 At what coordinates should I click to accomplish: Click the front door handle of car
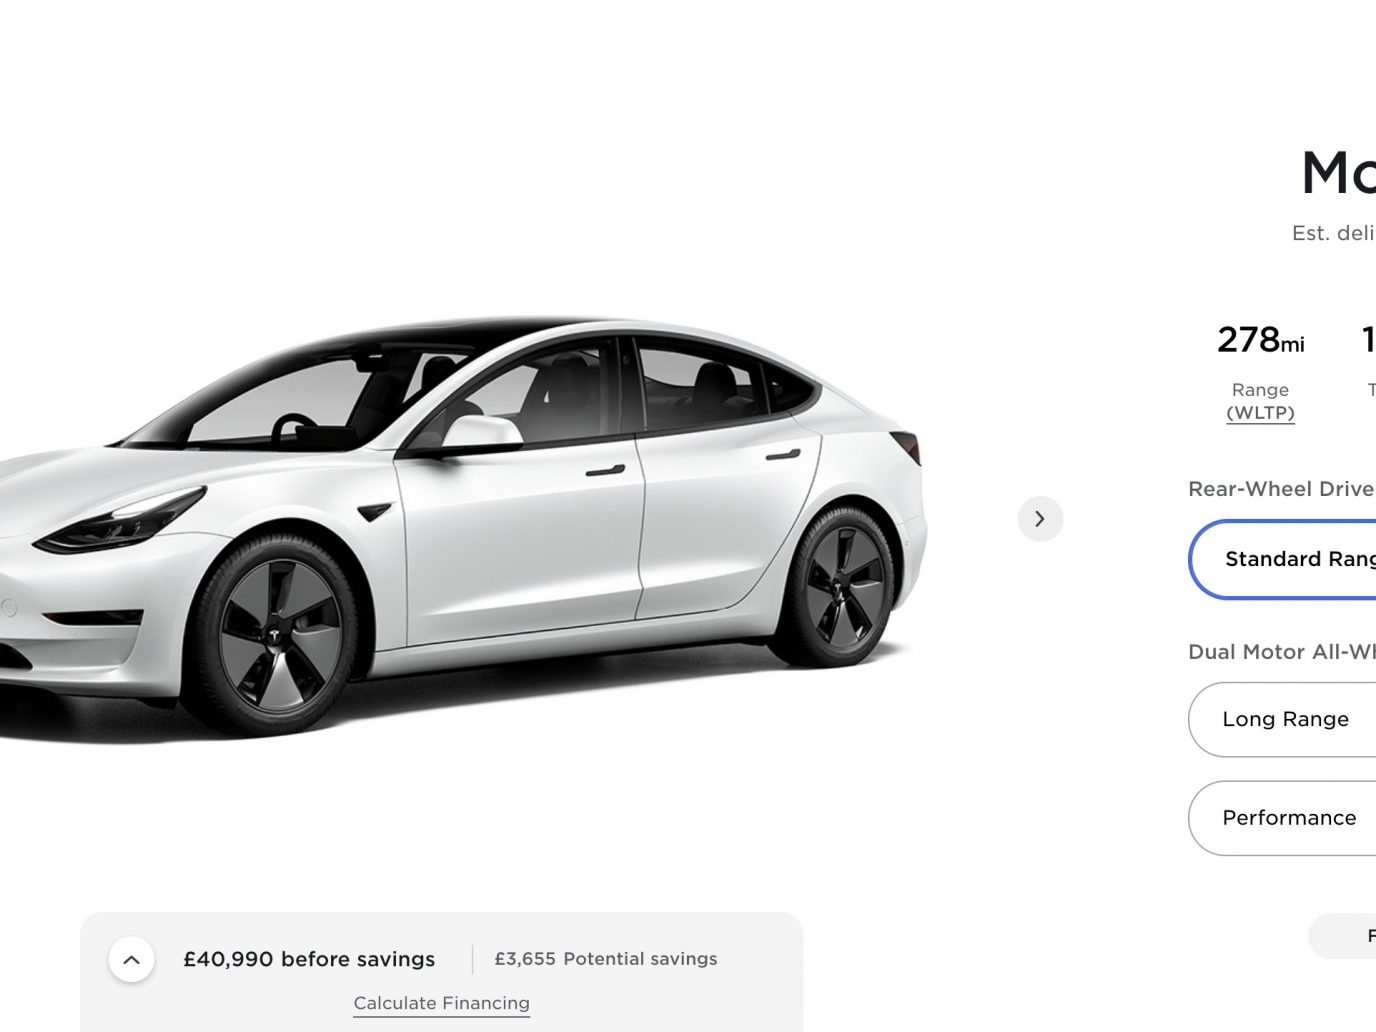coord(605,470)
